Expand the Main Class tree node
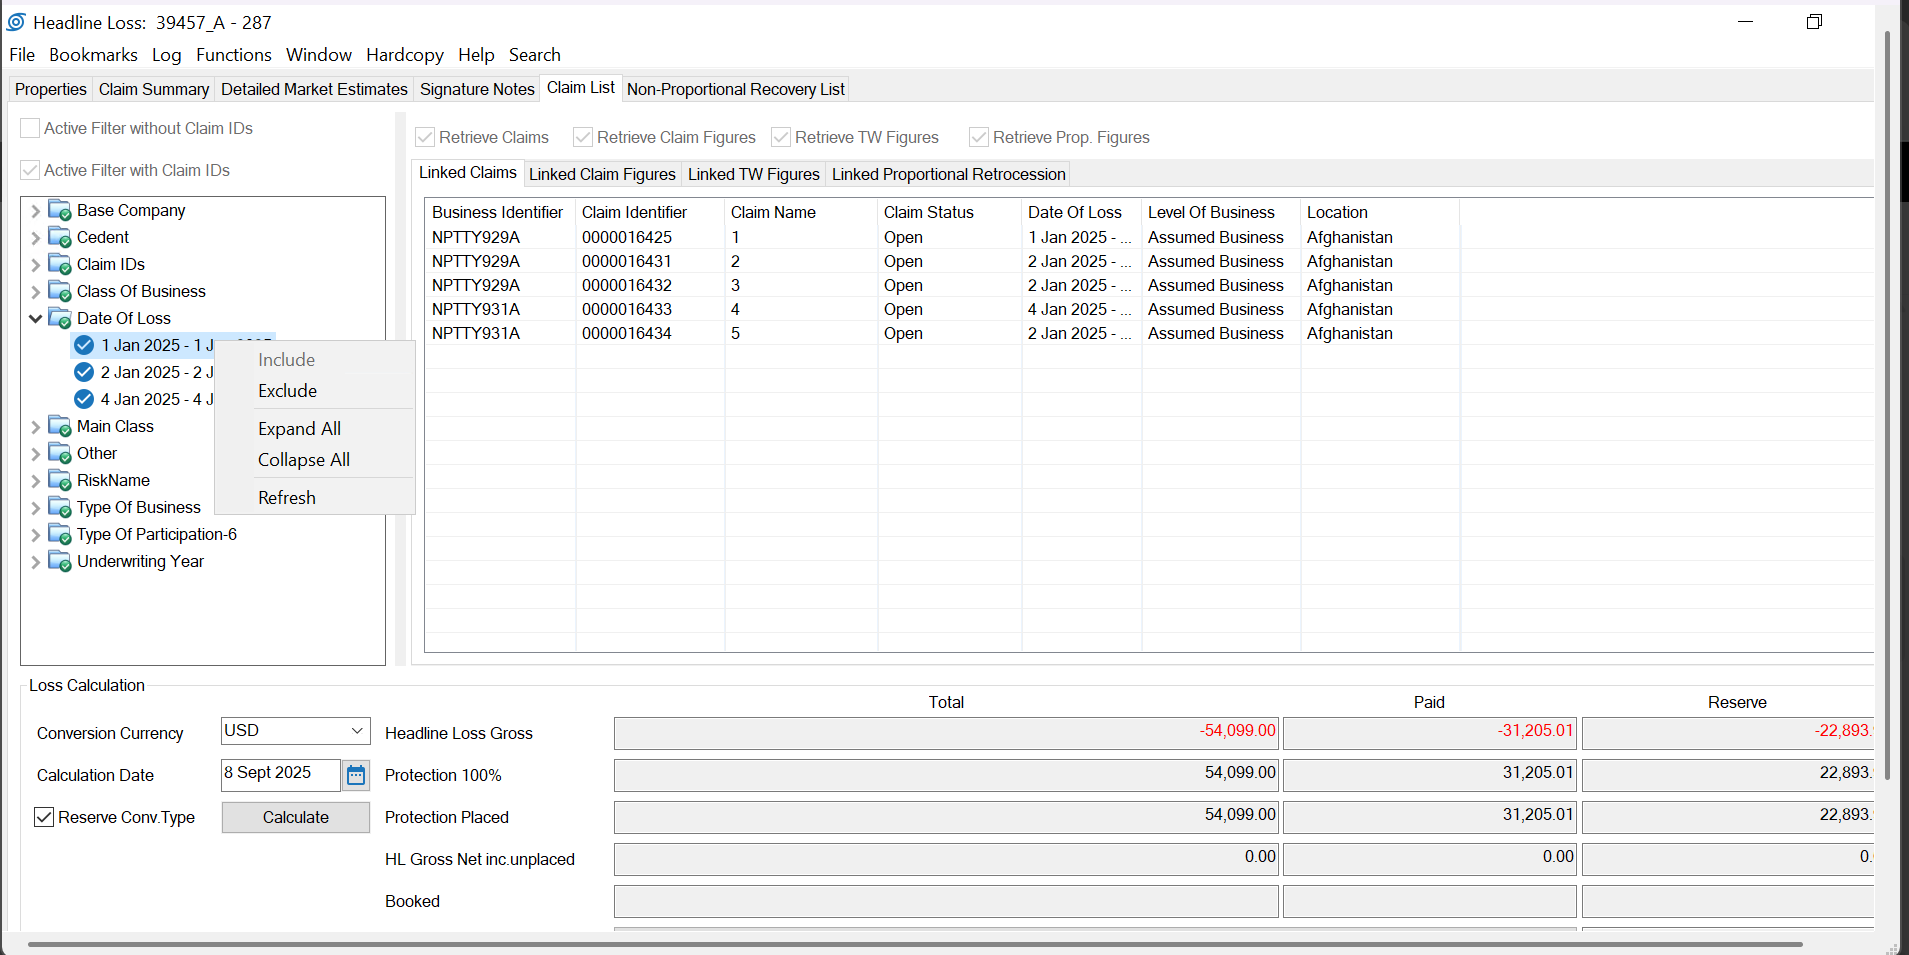Screen dimensions: 1909x955 [36, 427]
